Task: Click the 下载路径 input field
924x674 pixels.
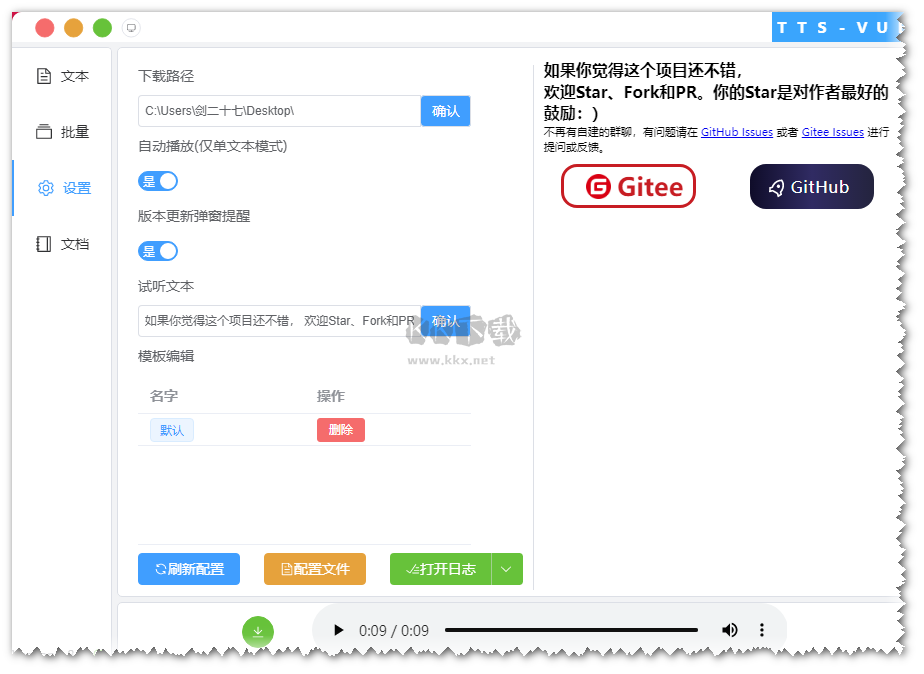Action: pos(279,111)
